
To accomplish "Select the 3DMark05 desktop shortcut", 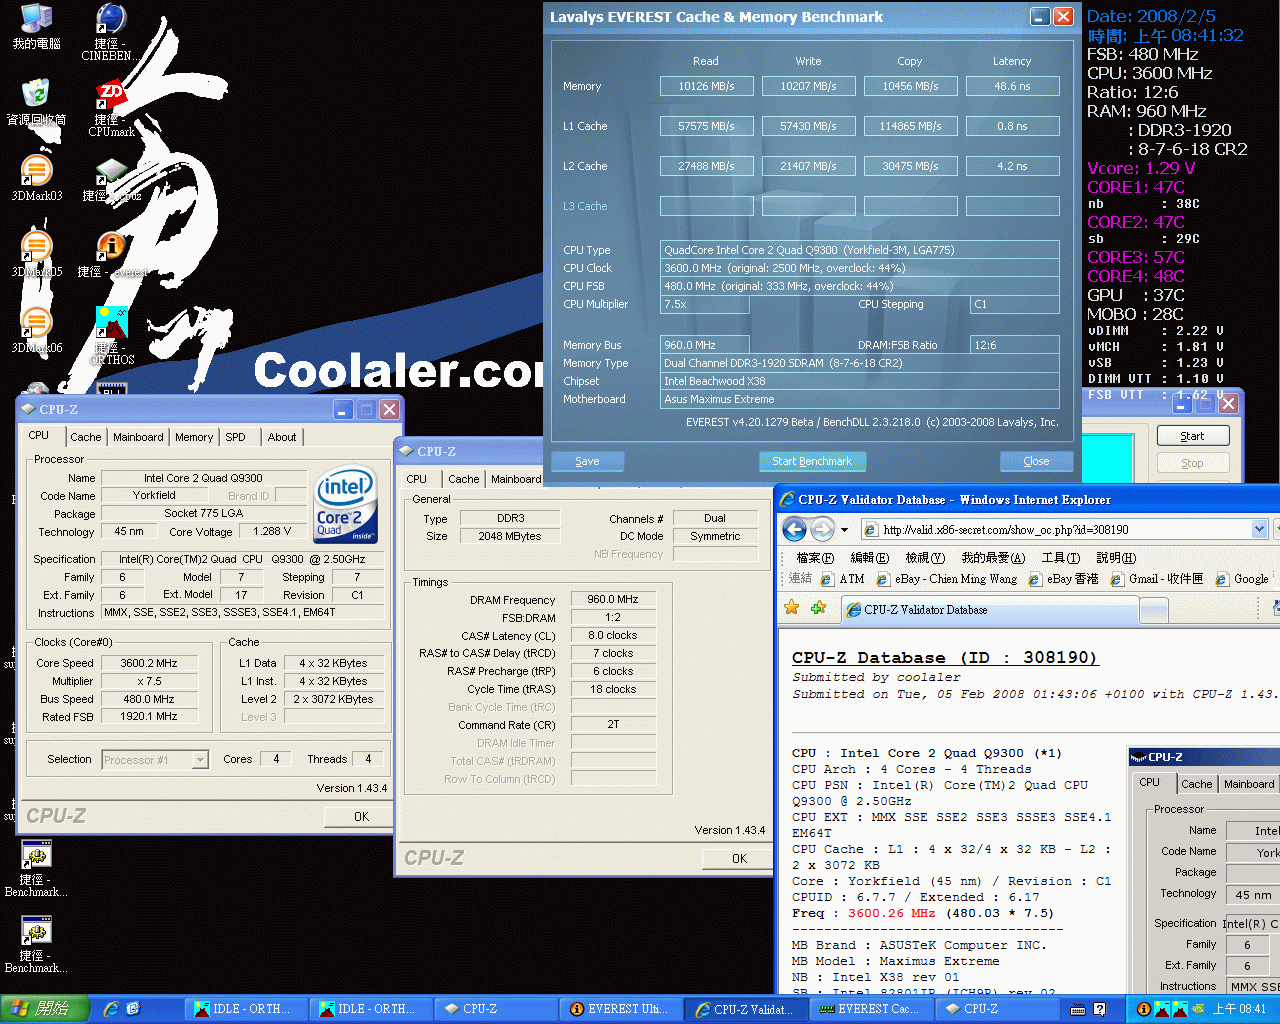I will [37, 254].
